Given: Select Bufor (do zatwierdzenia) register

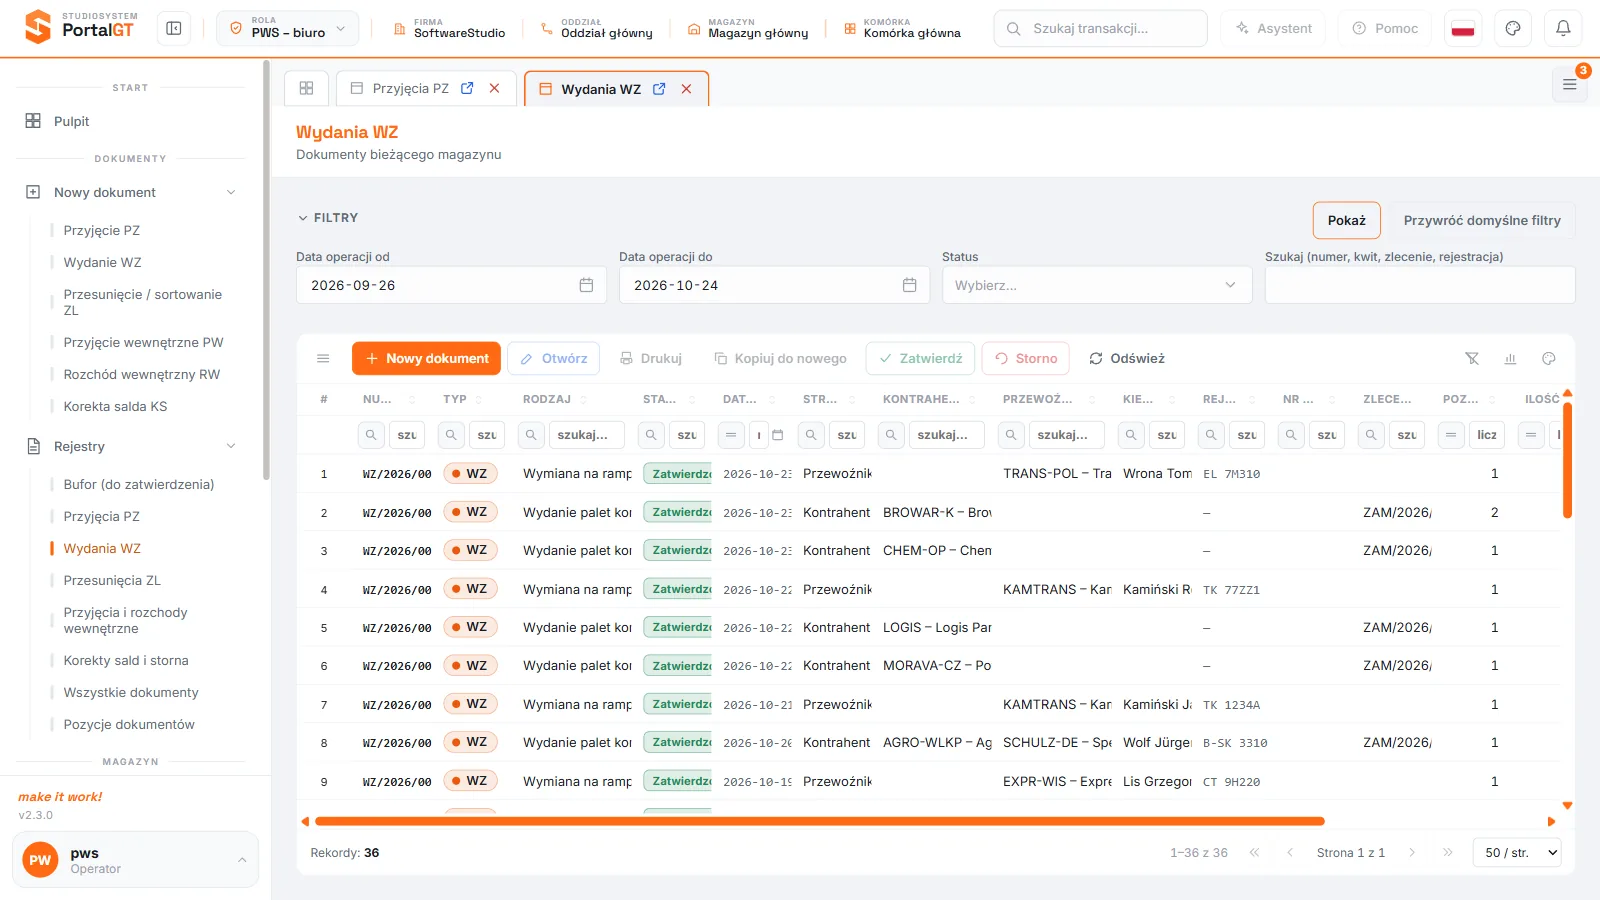Looking at the screenshot, I should pos(139,484).
